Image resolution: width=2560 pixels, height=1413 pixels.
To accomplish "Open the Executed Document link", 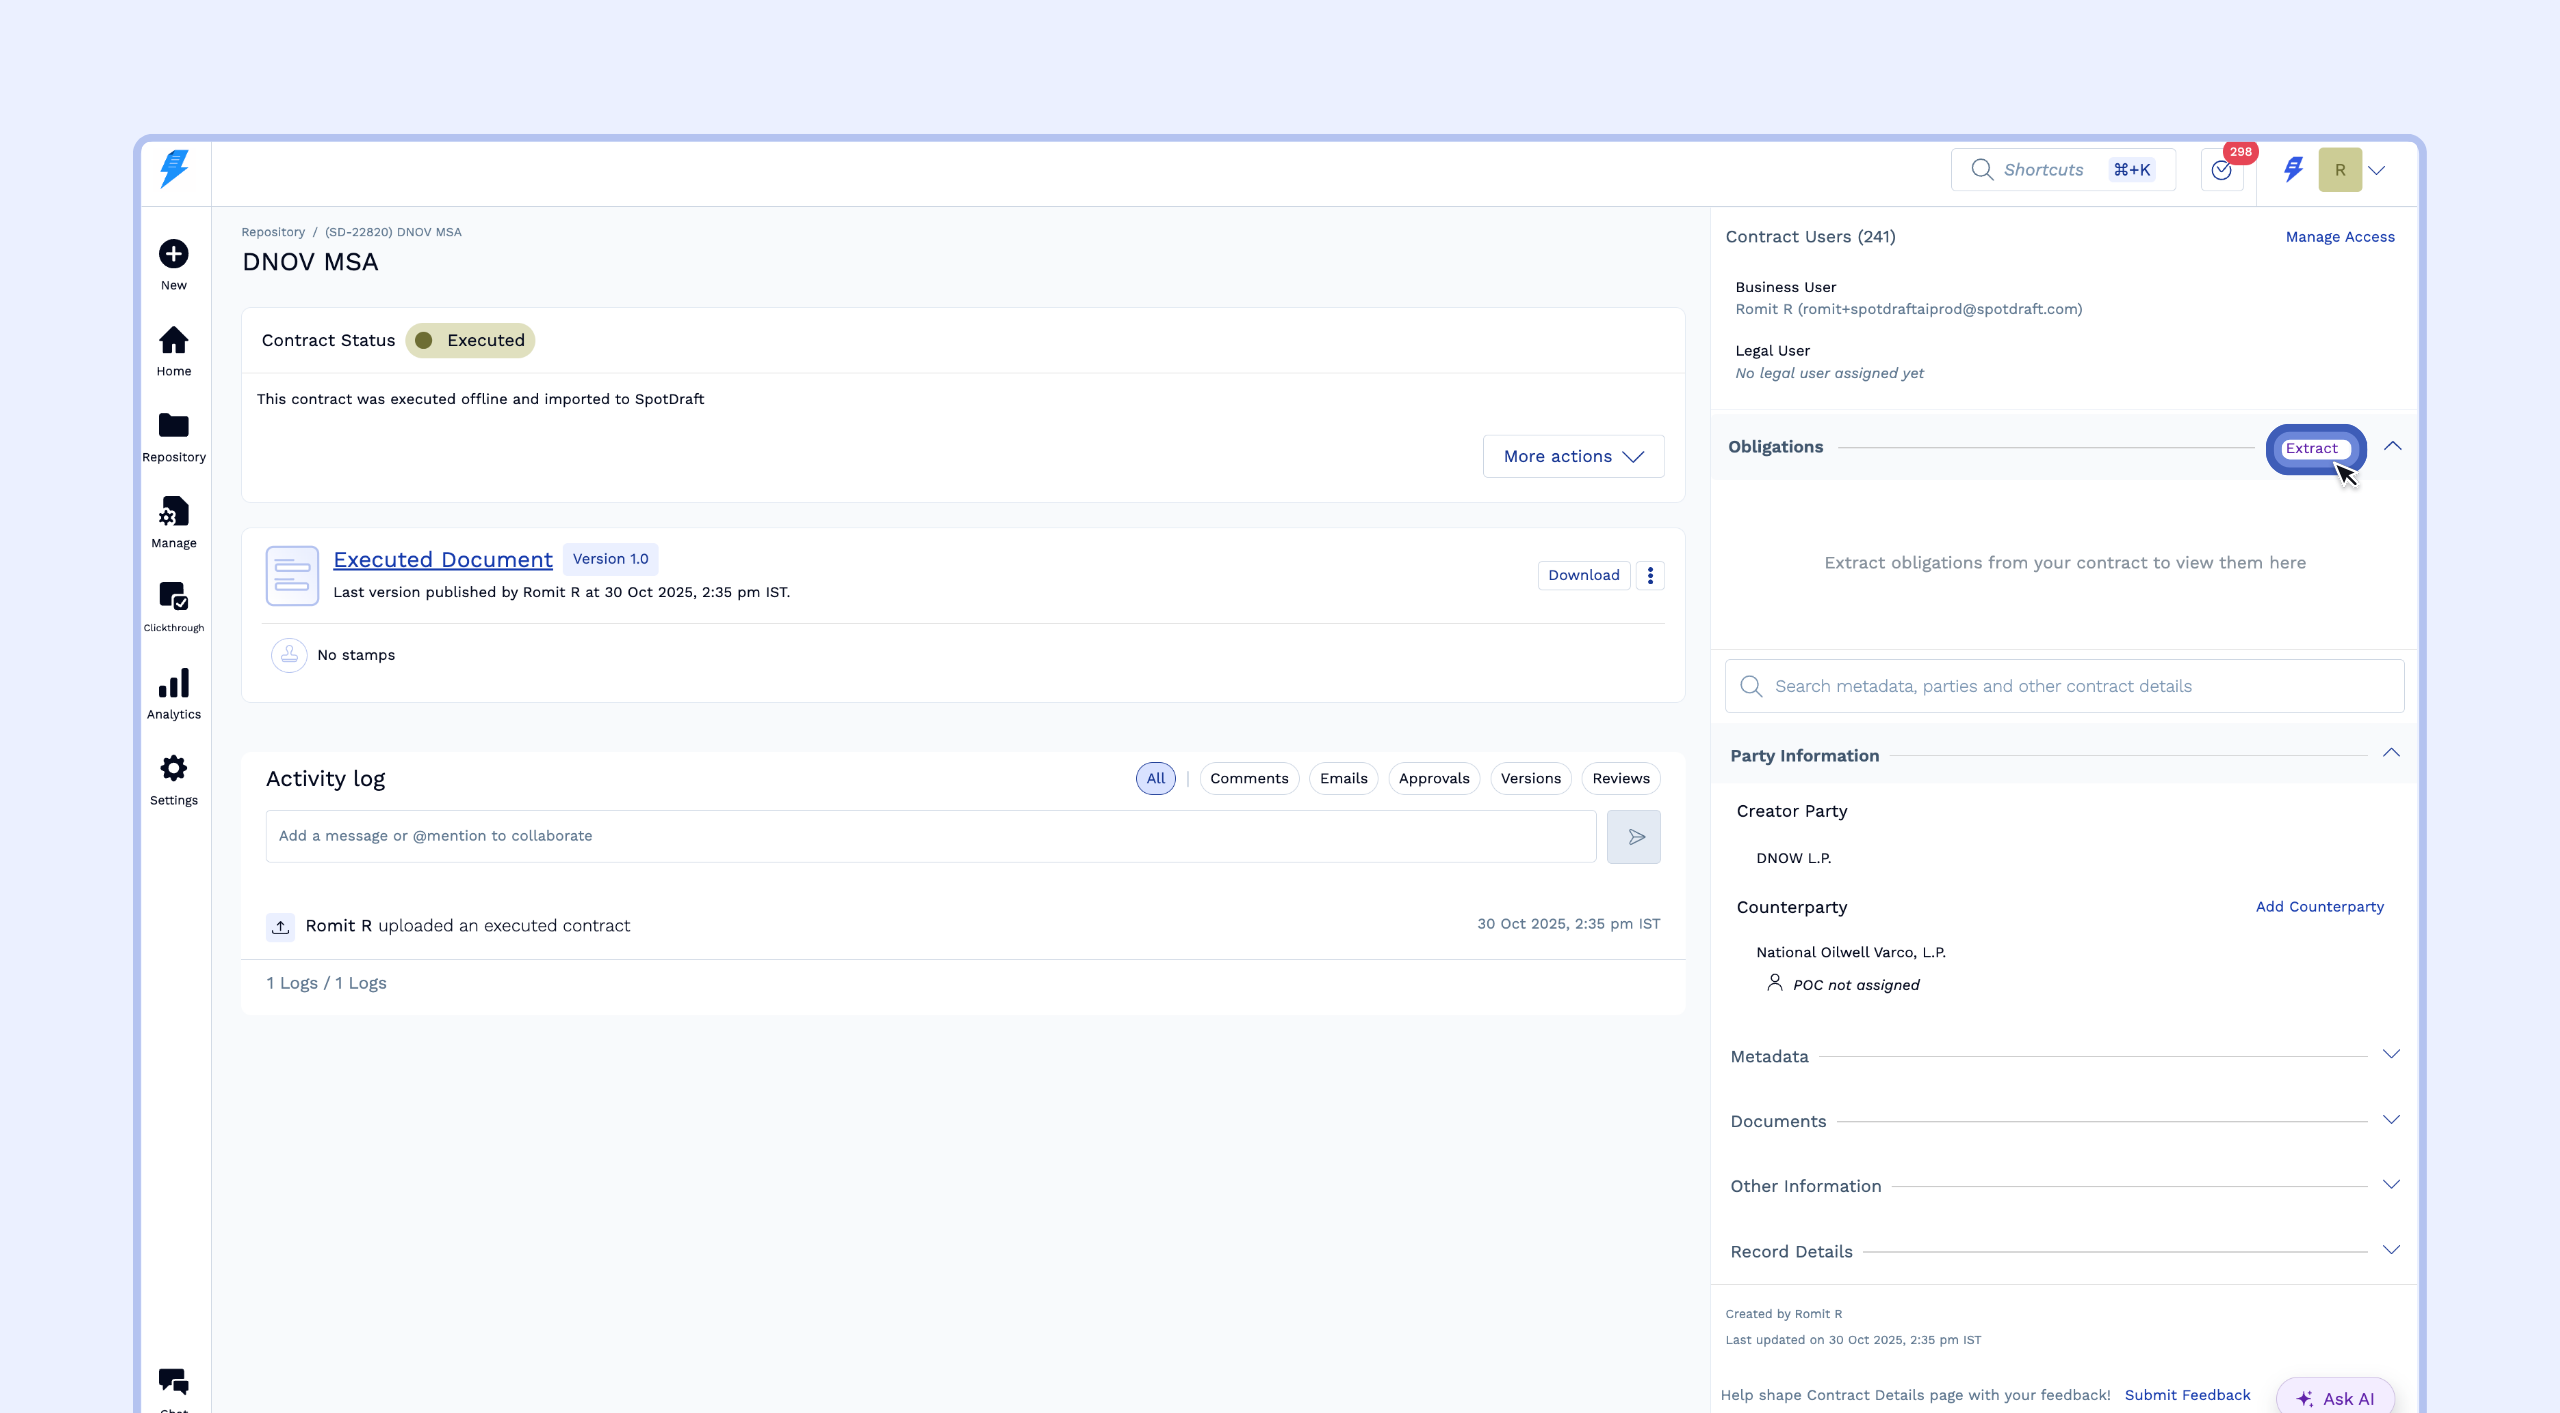I will (442, 560).
